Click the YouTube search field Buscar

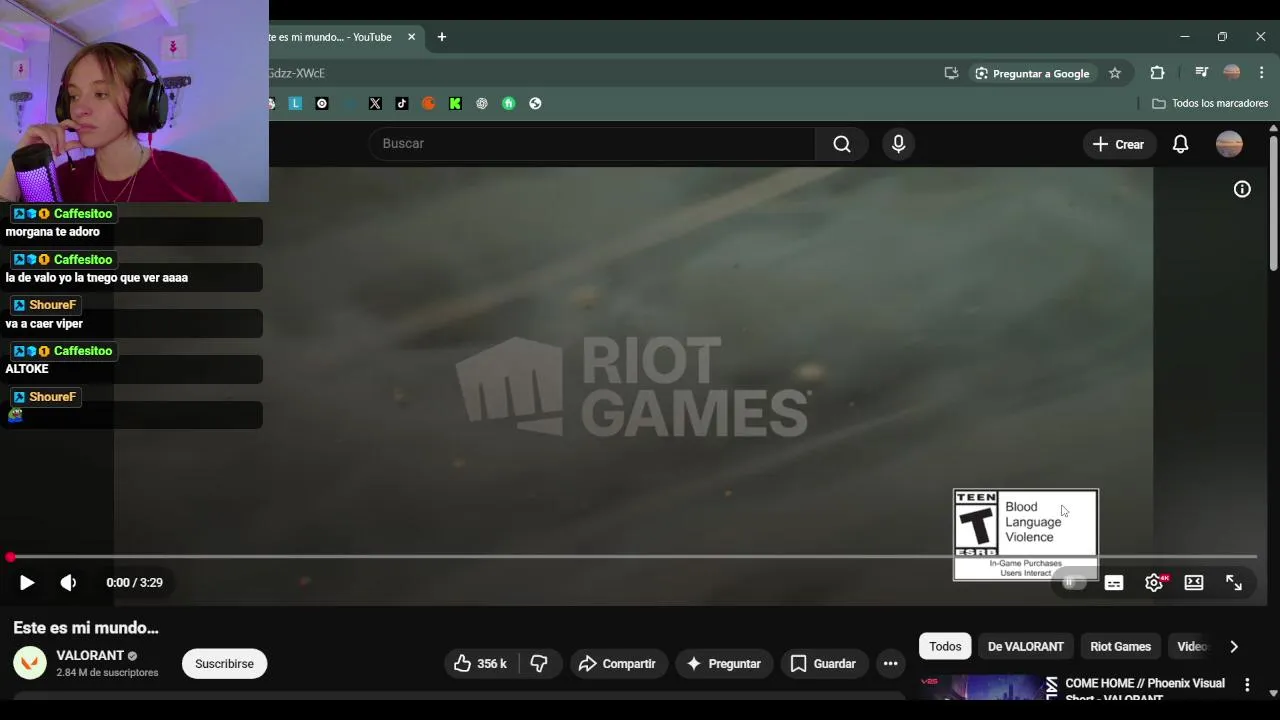pyautogui.click(x=592, y=144)
